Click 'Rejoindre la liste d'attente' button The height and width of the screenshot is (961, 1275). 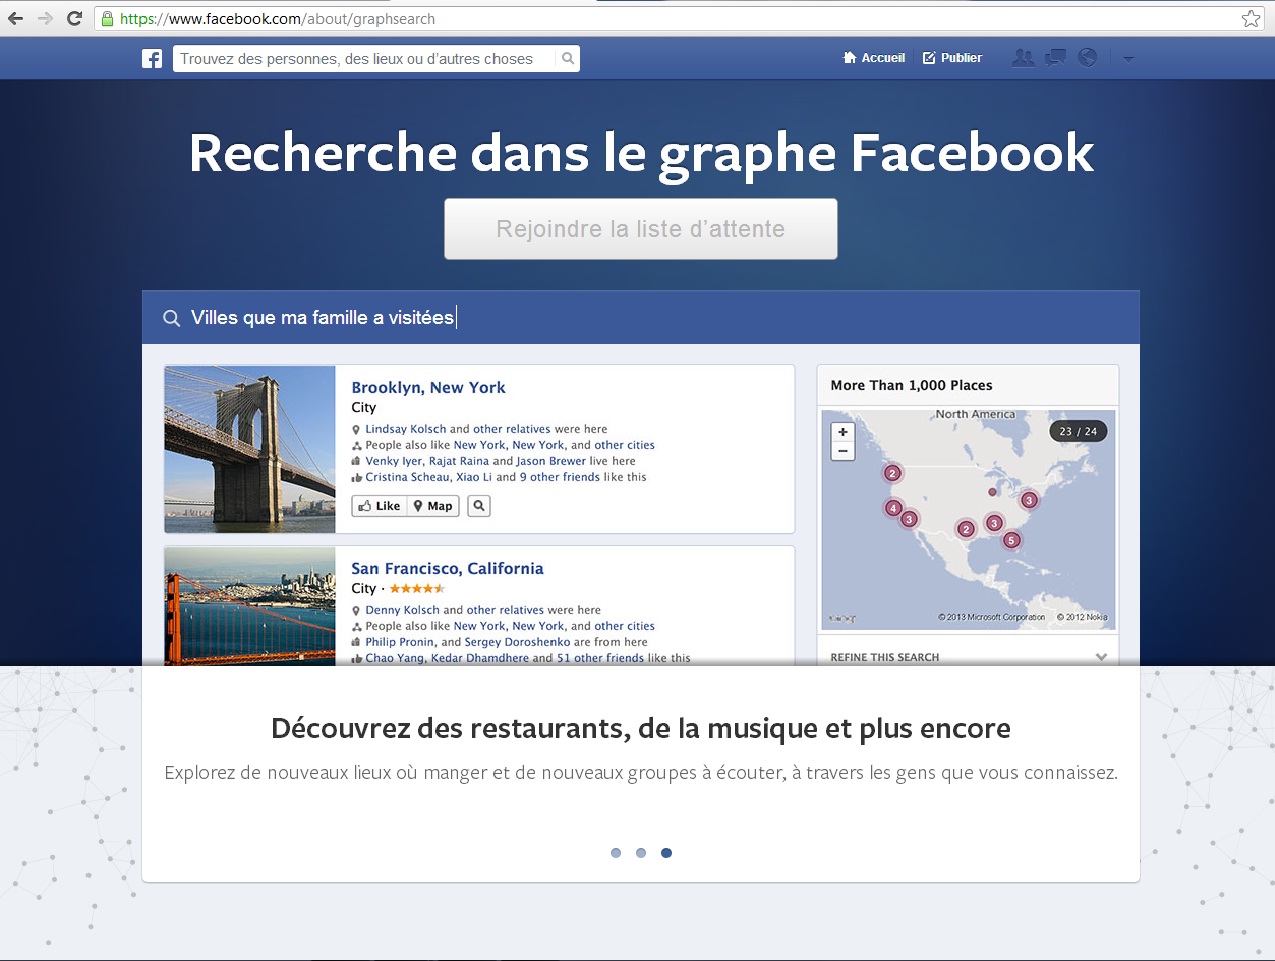tap(641, 229)
